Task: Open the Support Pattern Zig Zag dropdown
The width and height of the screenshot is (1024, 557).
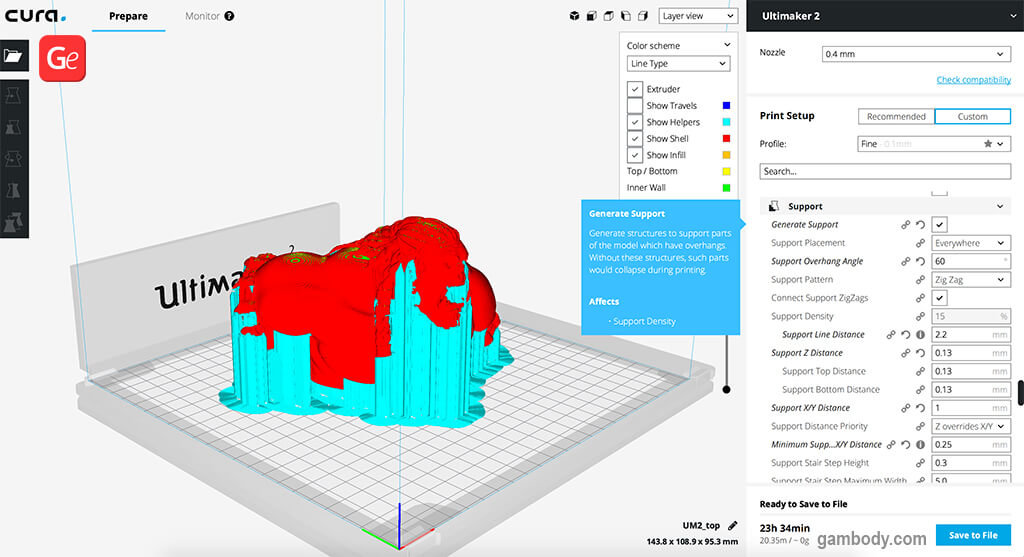Action: (x=970, y=280)
